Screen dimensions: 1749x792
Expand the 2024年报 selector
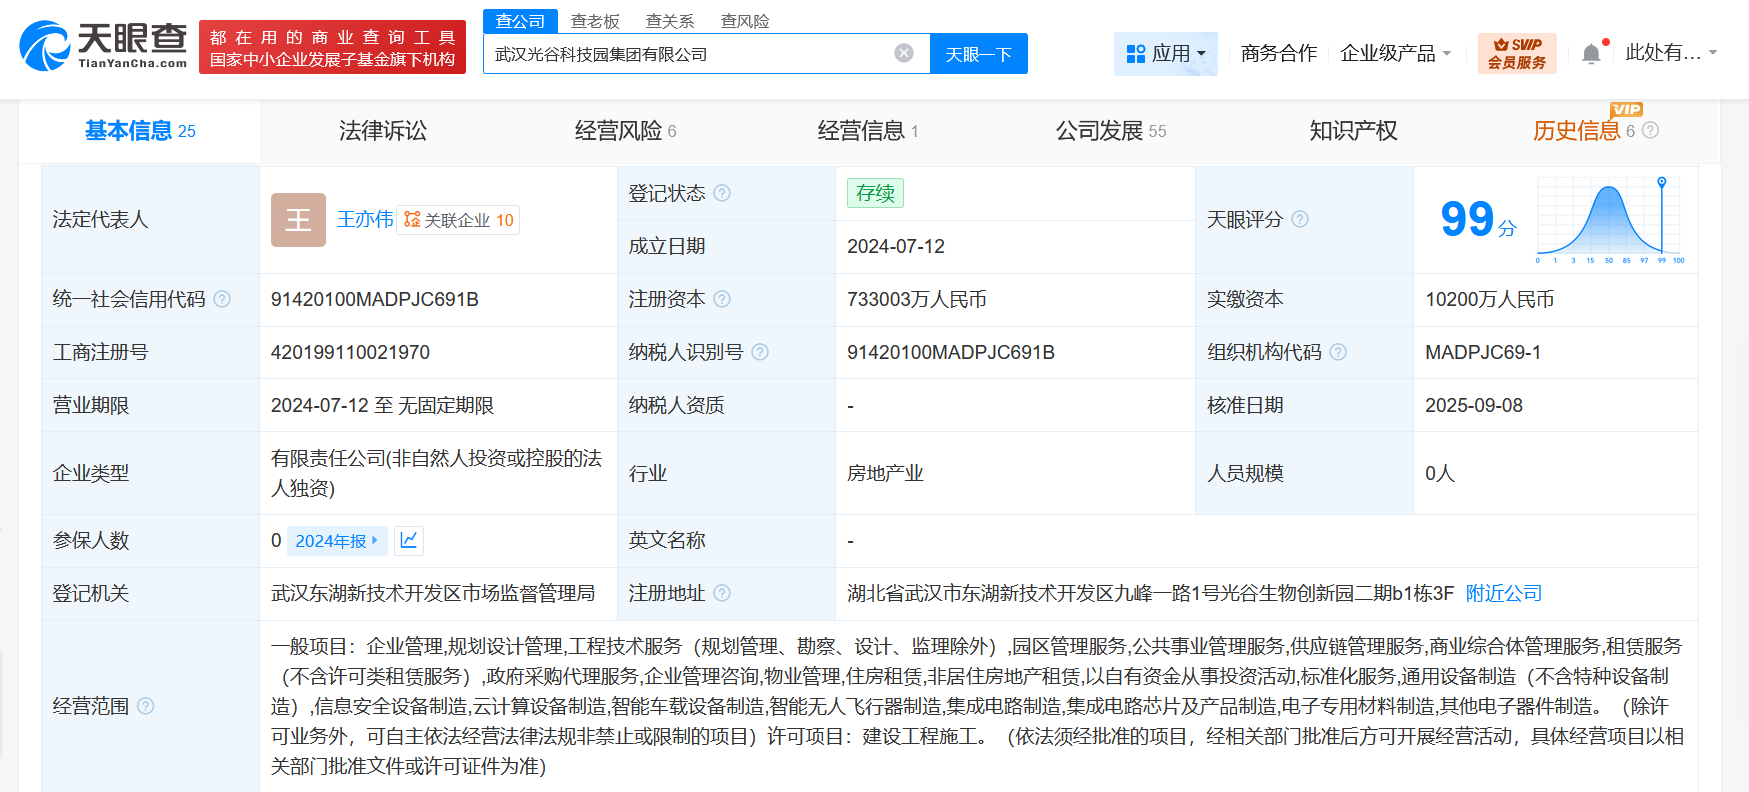coord(337,541)
